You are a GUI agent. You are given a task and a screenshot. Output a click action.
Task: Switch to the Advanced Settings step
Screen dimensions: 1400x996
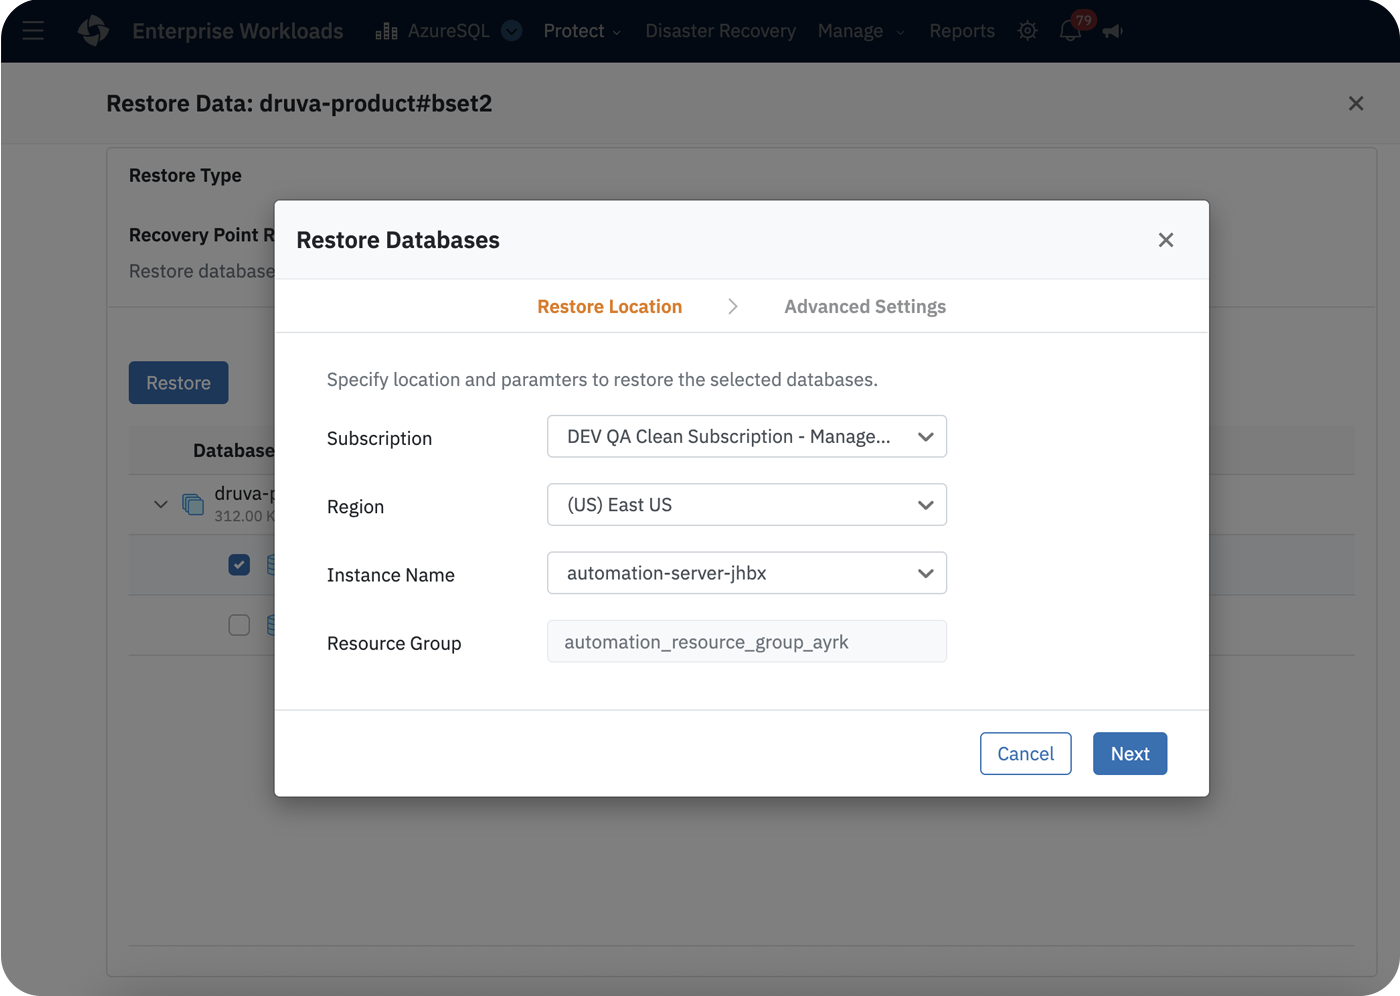click(864, 307)
